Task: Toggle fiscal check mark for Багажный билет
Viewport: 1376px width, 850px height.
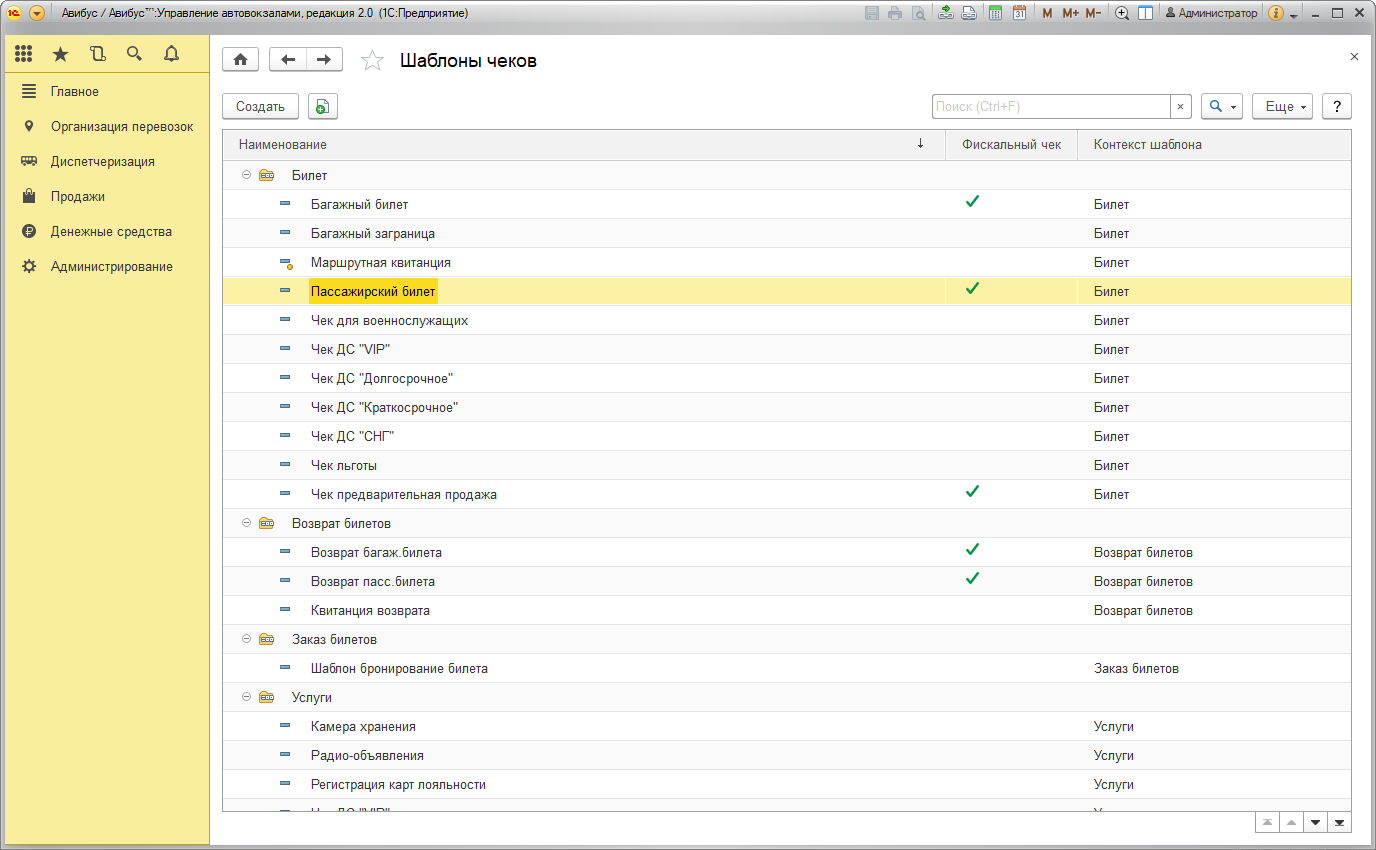Action: click(x=972, y=202)
